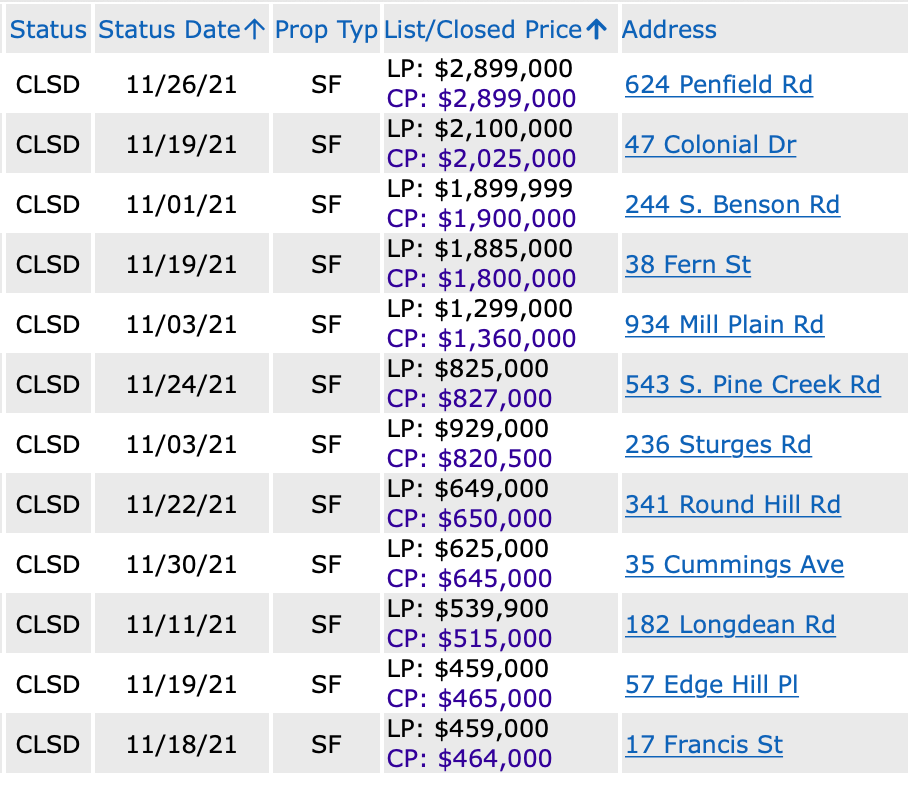View the 934 Mill Plain Rd listing
Screen dimensions: 908x790
click(x=724, y=325)
